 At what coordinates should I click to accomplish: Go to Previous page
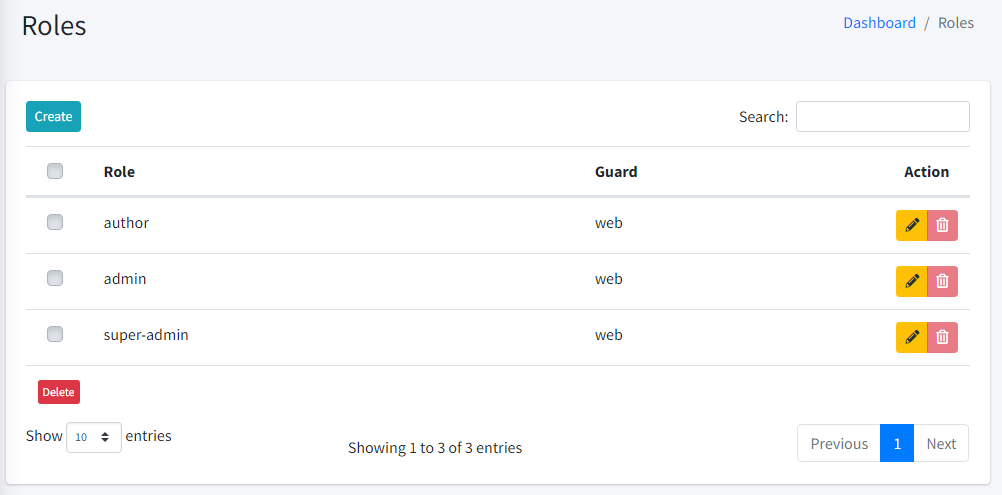839,443
